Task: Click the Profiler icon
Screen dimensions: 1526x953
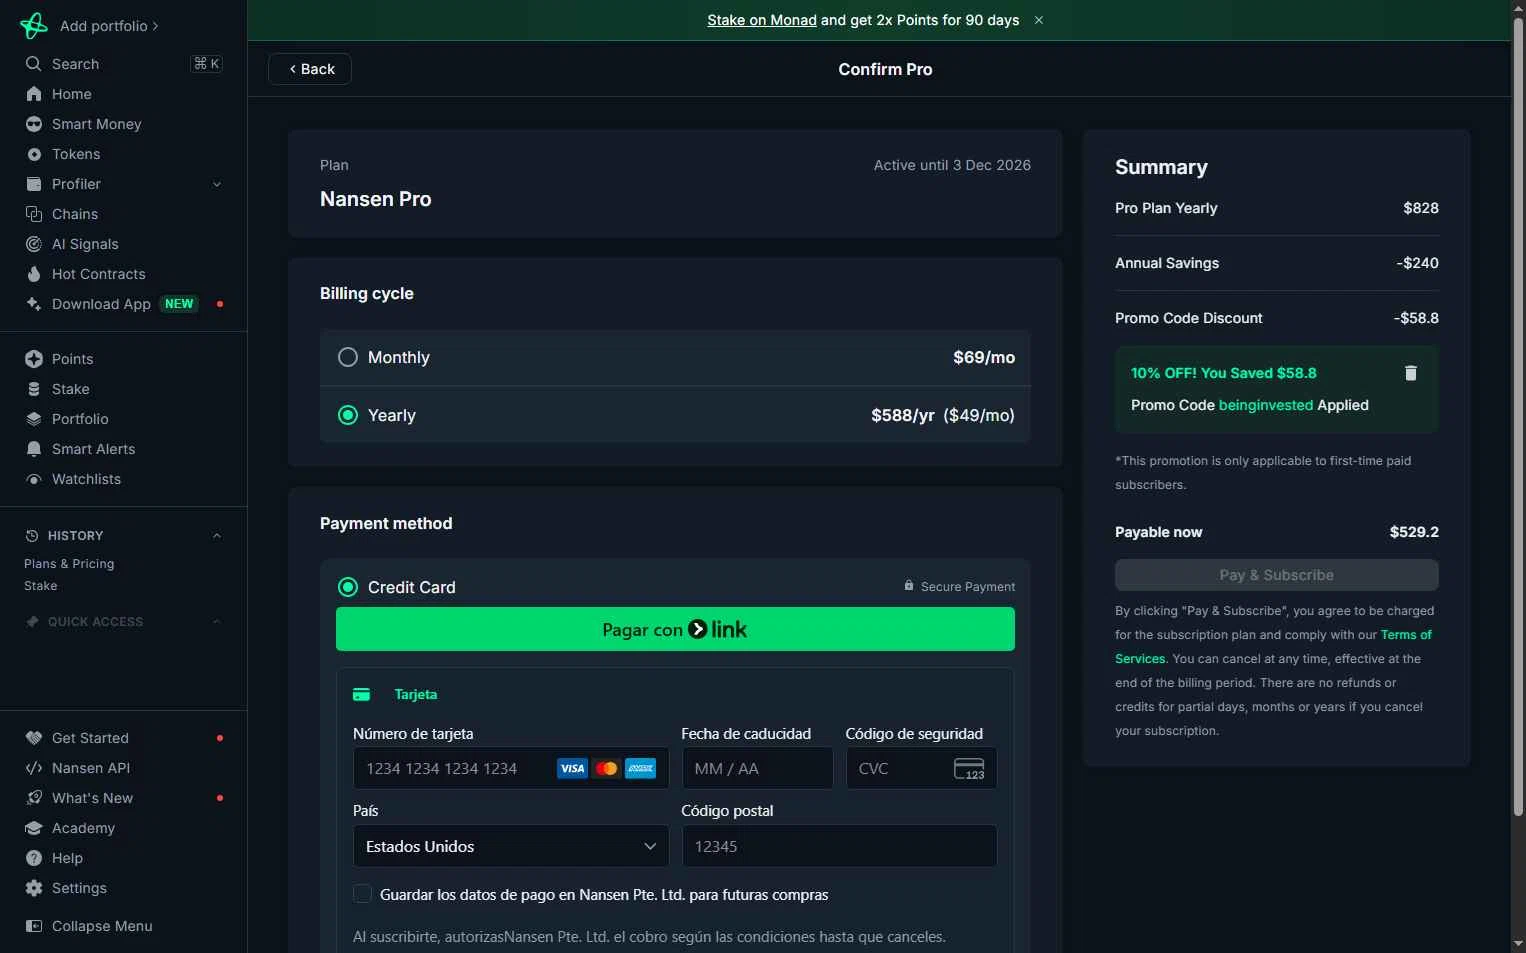Action: (34, 184)
